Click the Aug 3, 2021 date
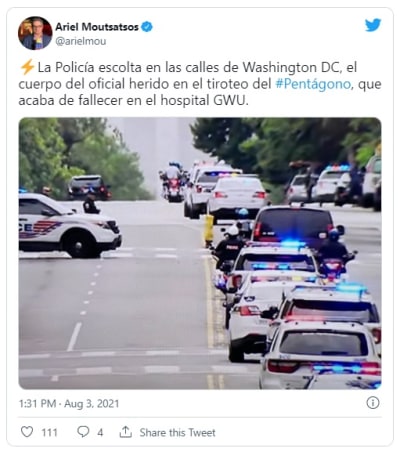This screenshot has height=452, width=400. [x=91, y=404]
